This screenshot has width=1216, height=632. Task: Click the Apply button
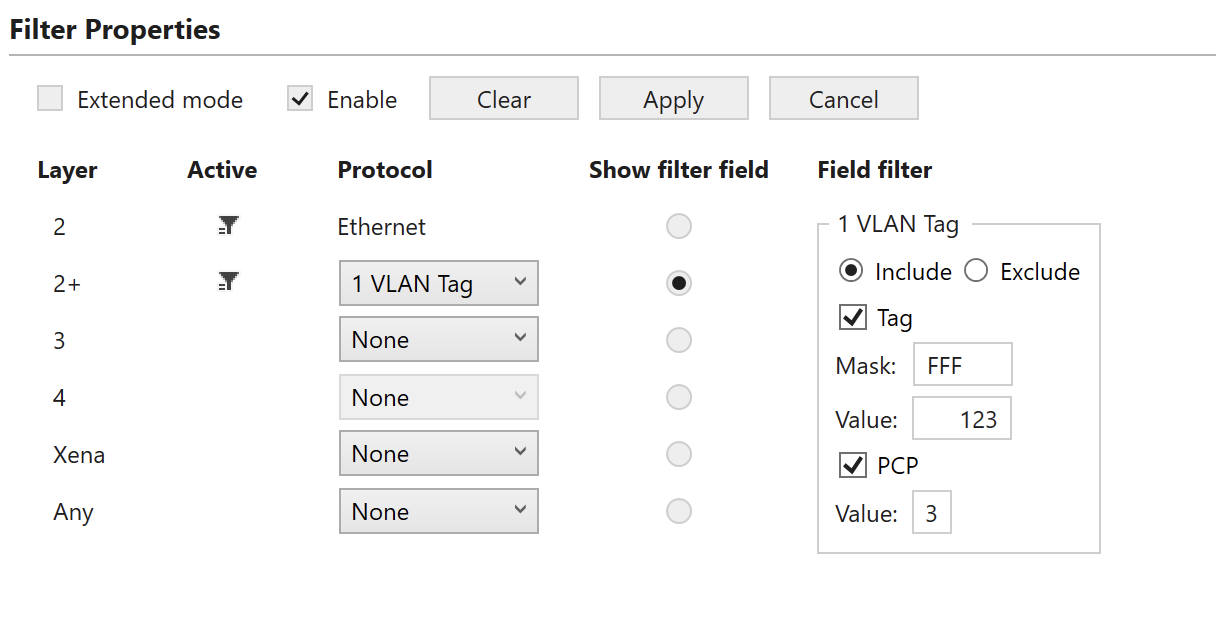tap(674, 99)
